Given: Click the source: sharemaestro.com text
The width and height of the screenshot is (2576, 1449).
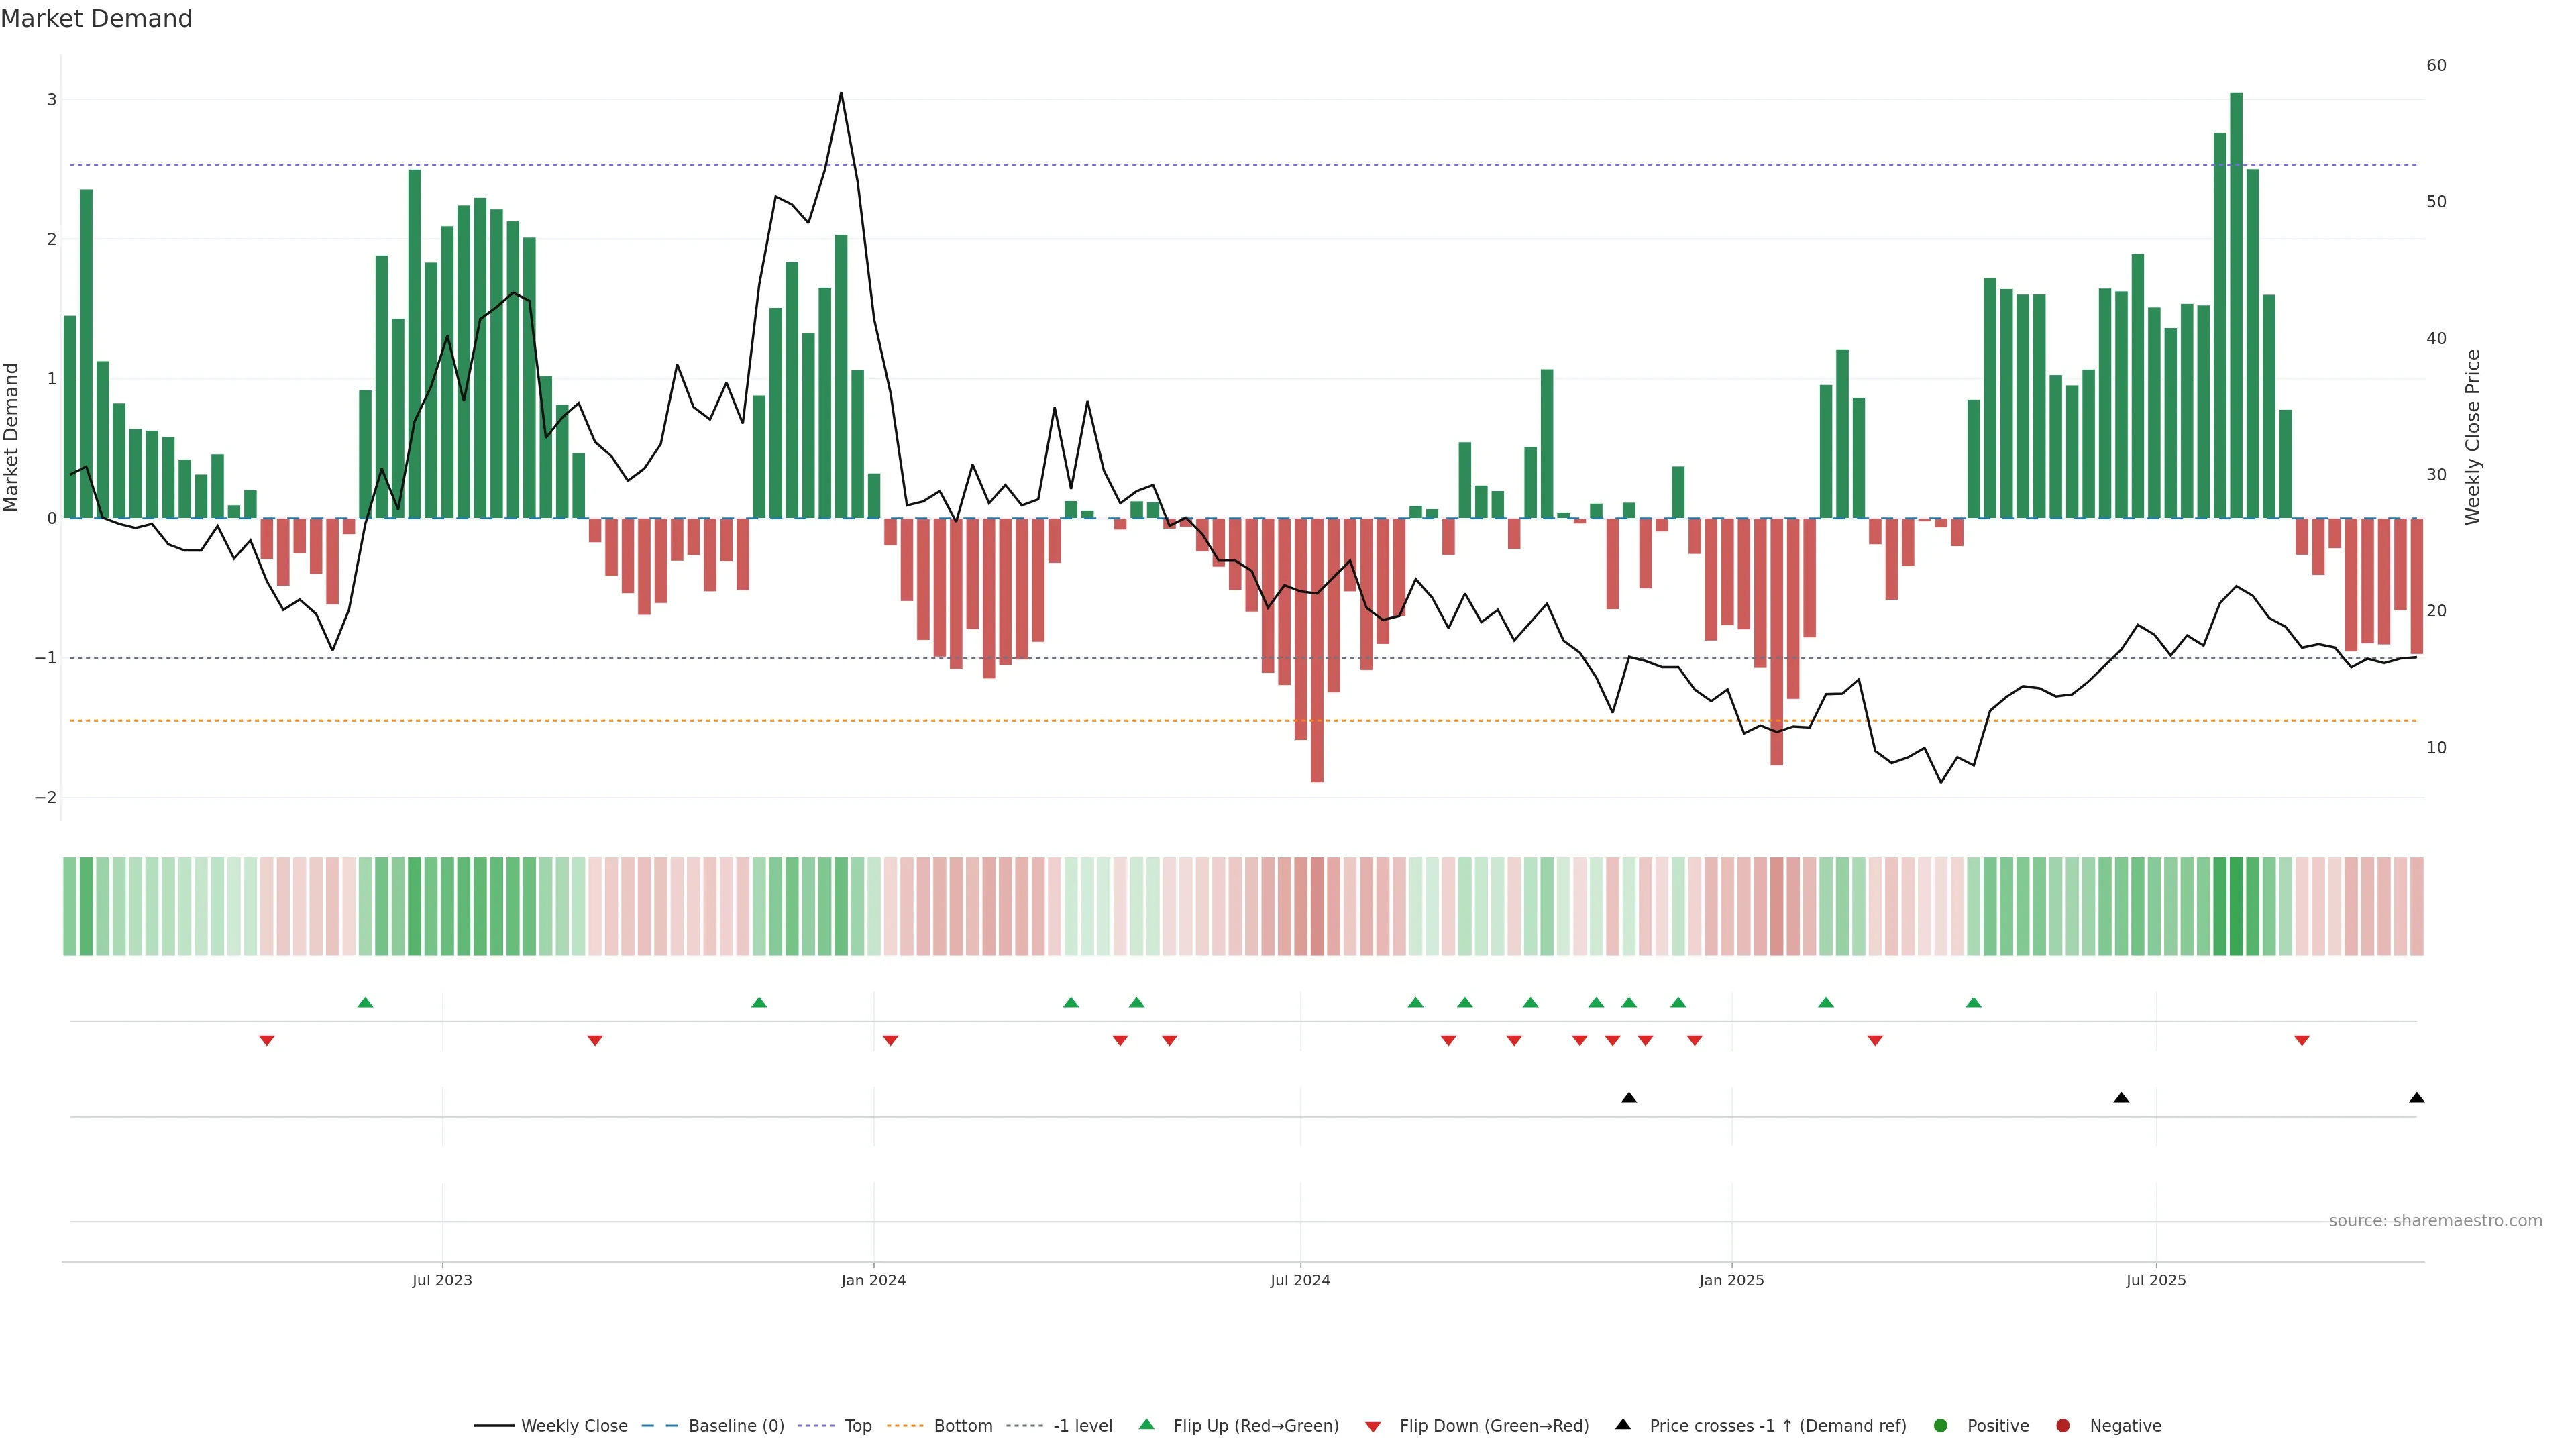Looking at the screenshot, I should pos(2435,1220).
